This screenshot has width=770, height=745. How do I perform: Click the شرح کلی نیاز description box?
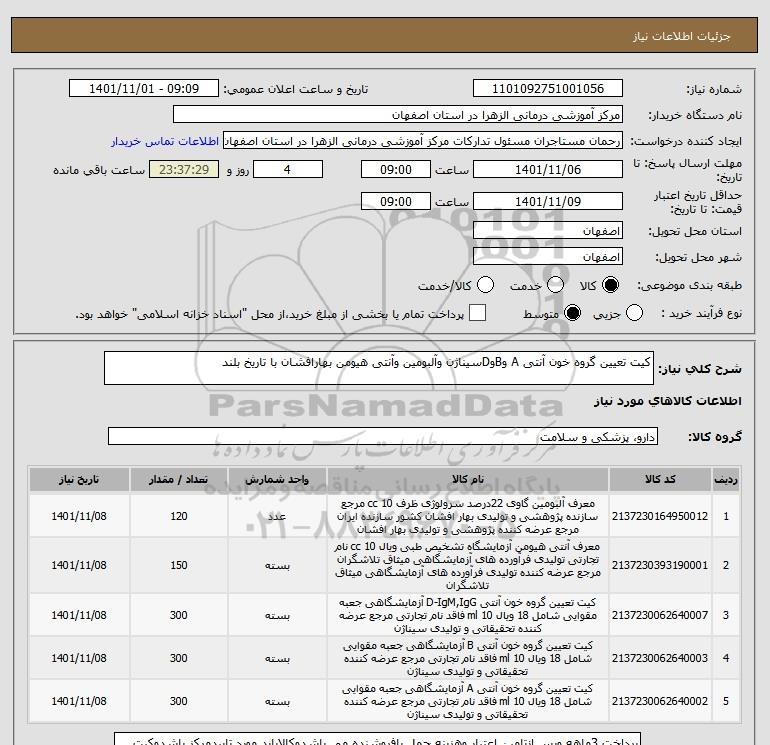(379, 368)
